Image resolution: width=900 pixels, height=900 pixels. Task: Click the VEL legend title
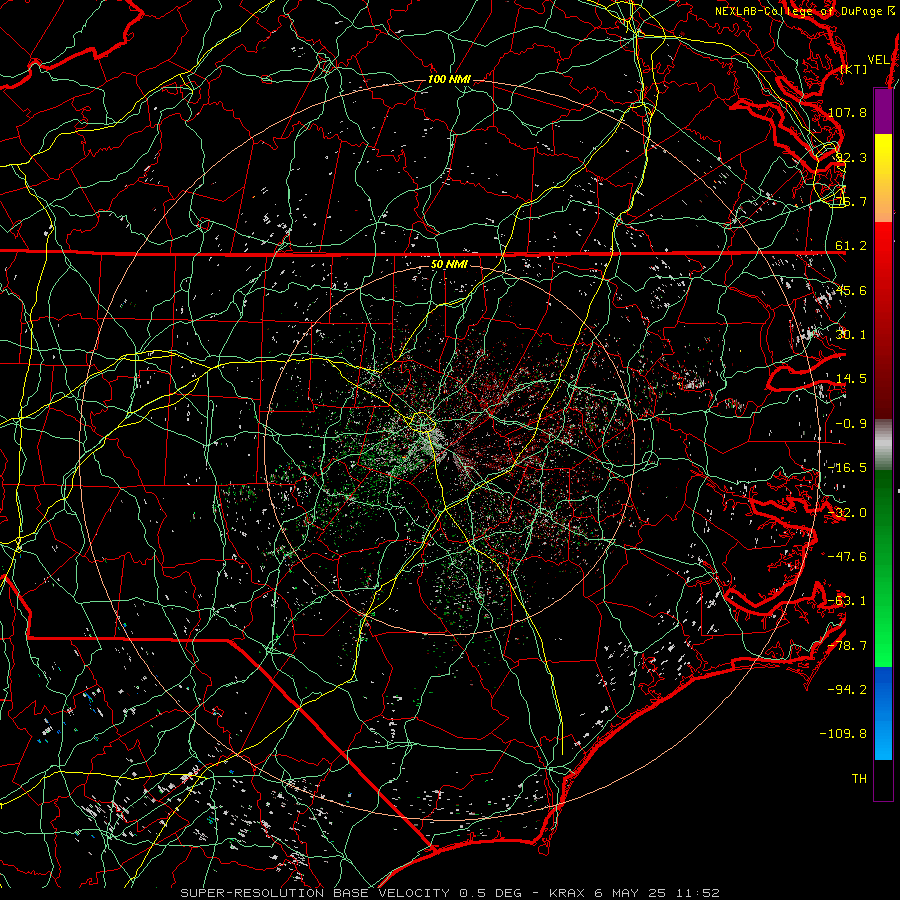pos(879,60)
